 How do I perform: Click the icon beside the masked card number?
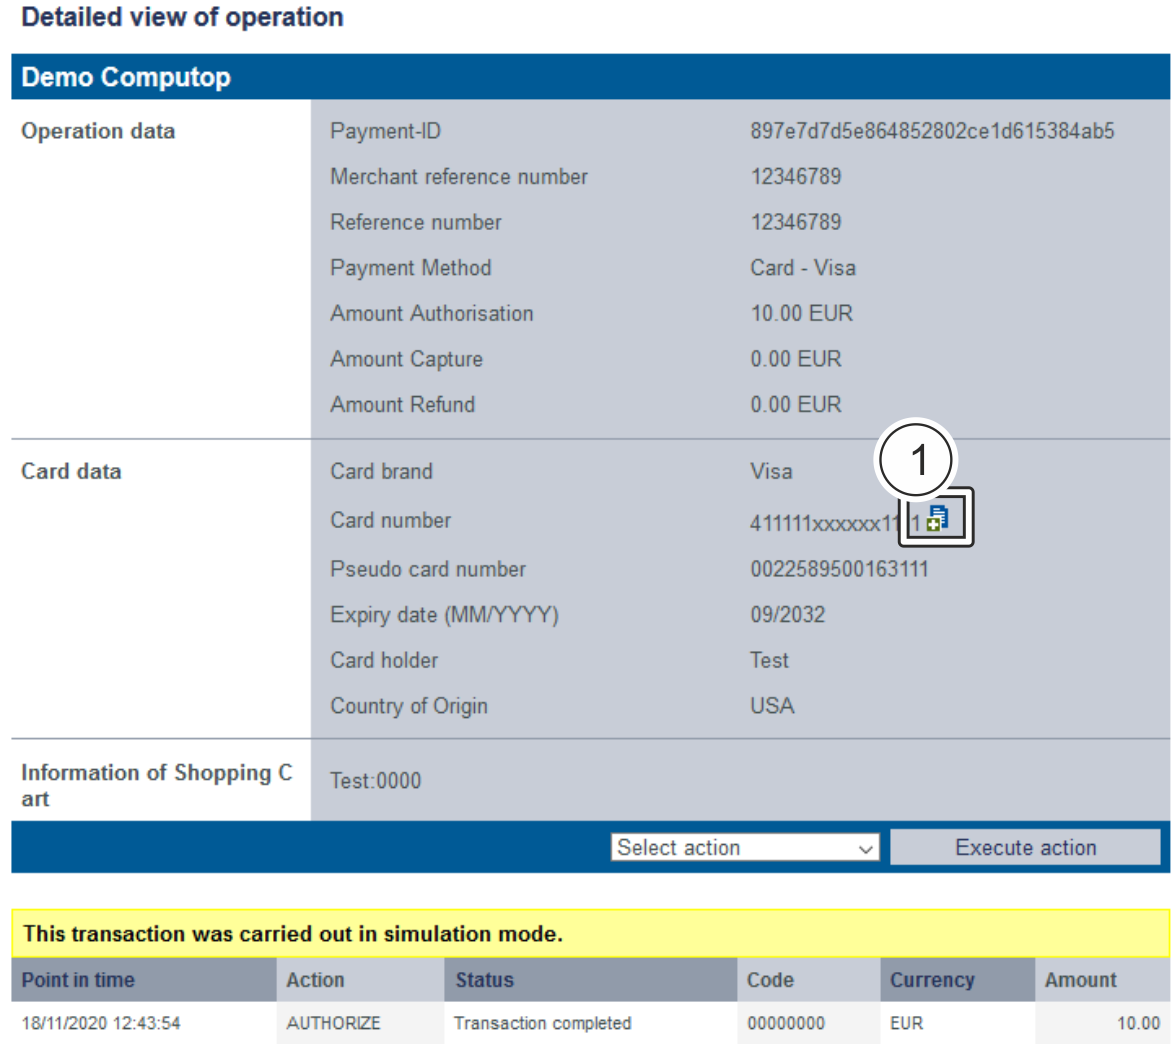937,518
